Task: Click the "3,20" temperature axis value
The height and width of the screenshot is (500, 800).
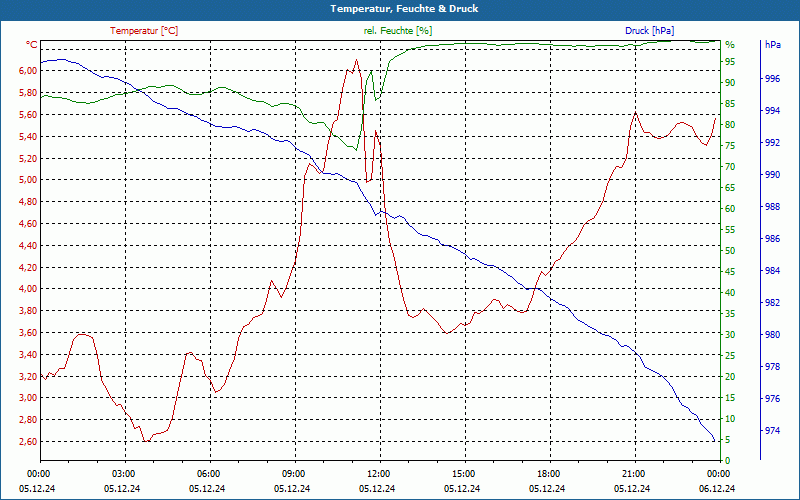Action: click(28, 377)
